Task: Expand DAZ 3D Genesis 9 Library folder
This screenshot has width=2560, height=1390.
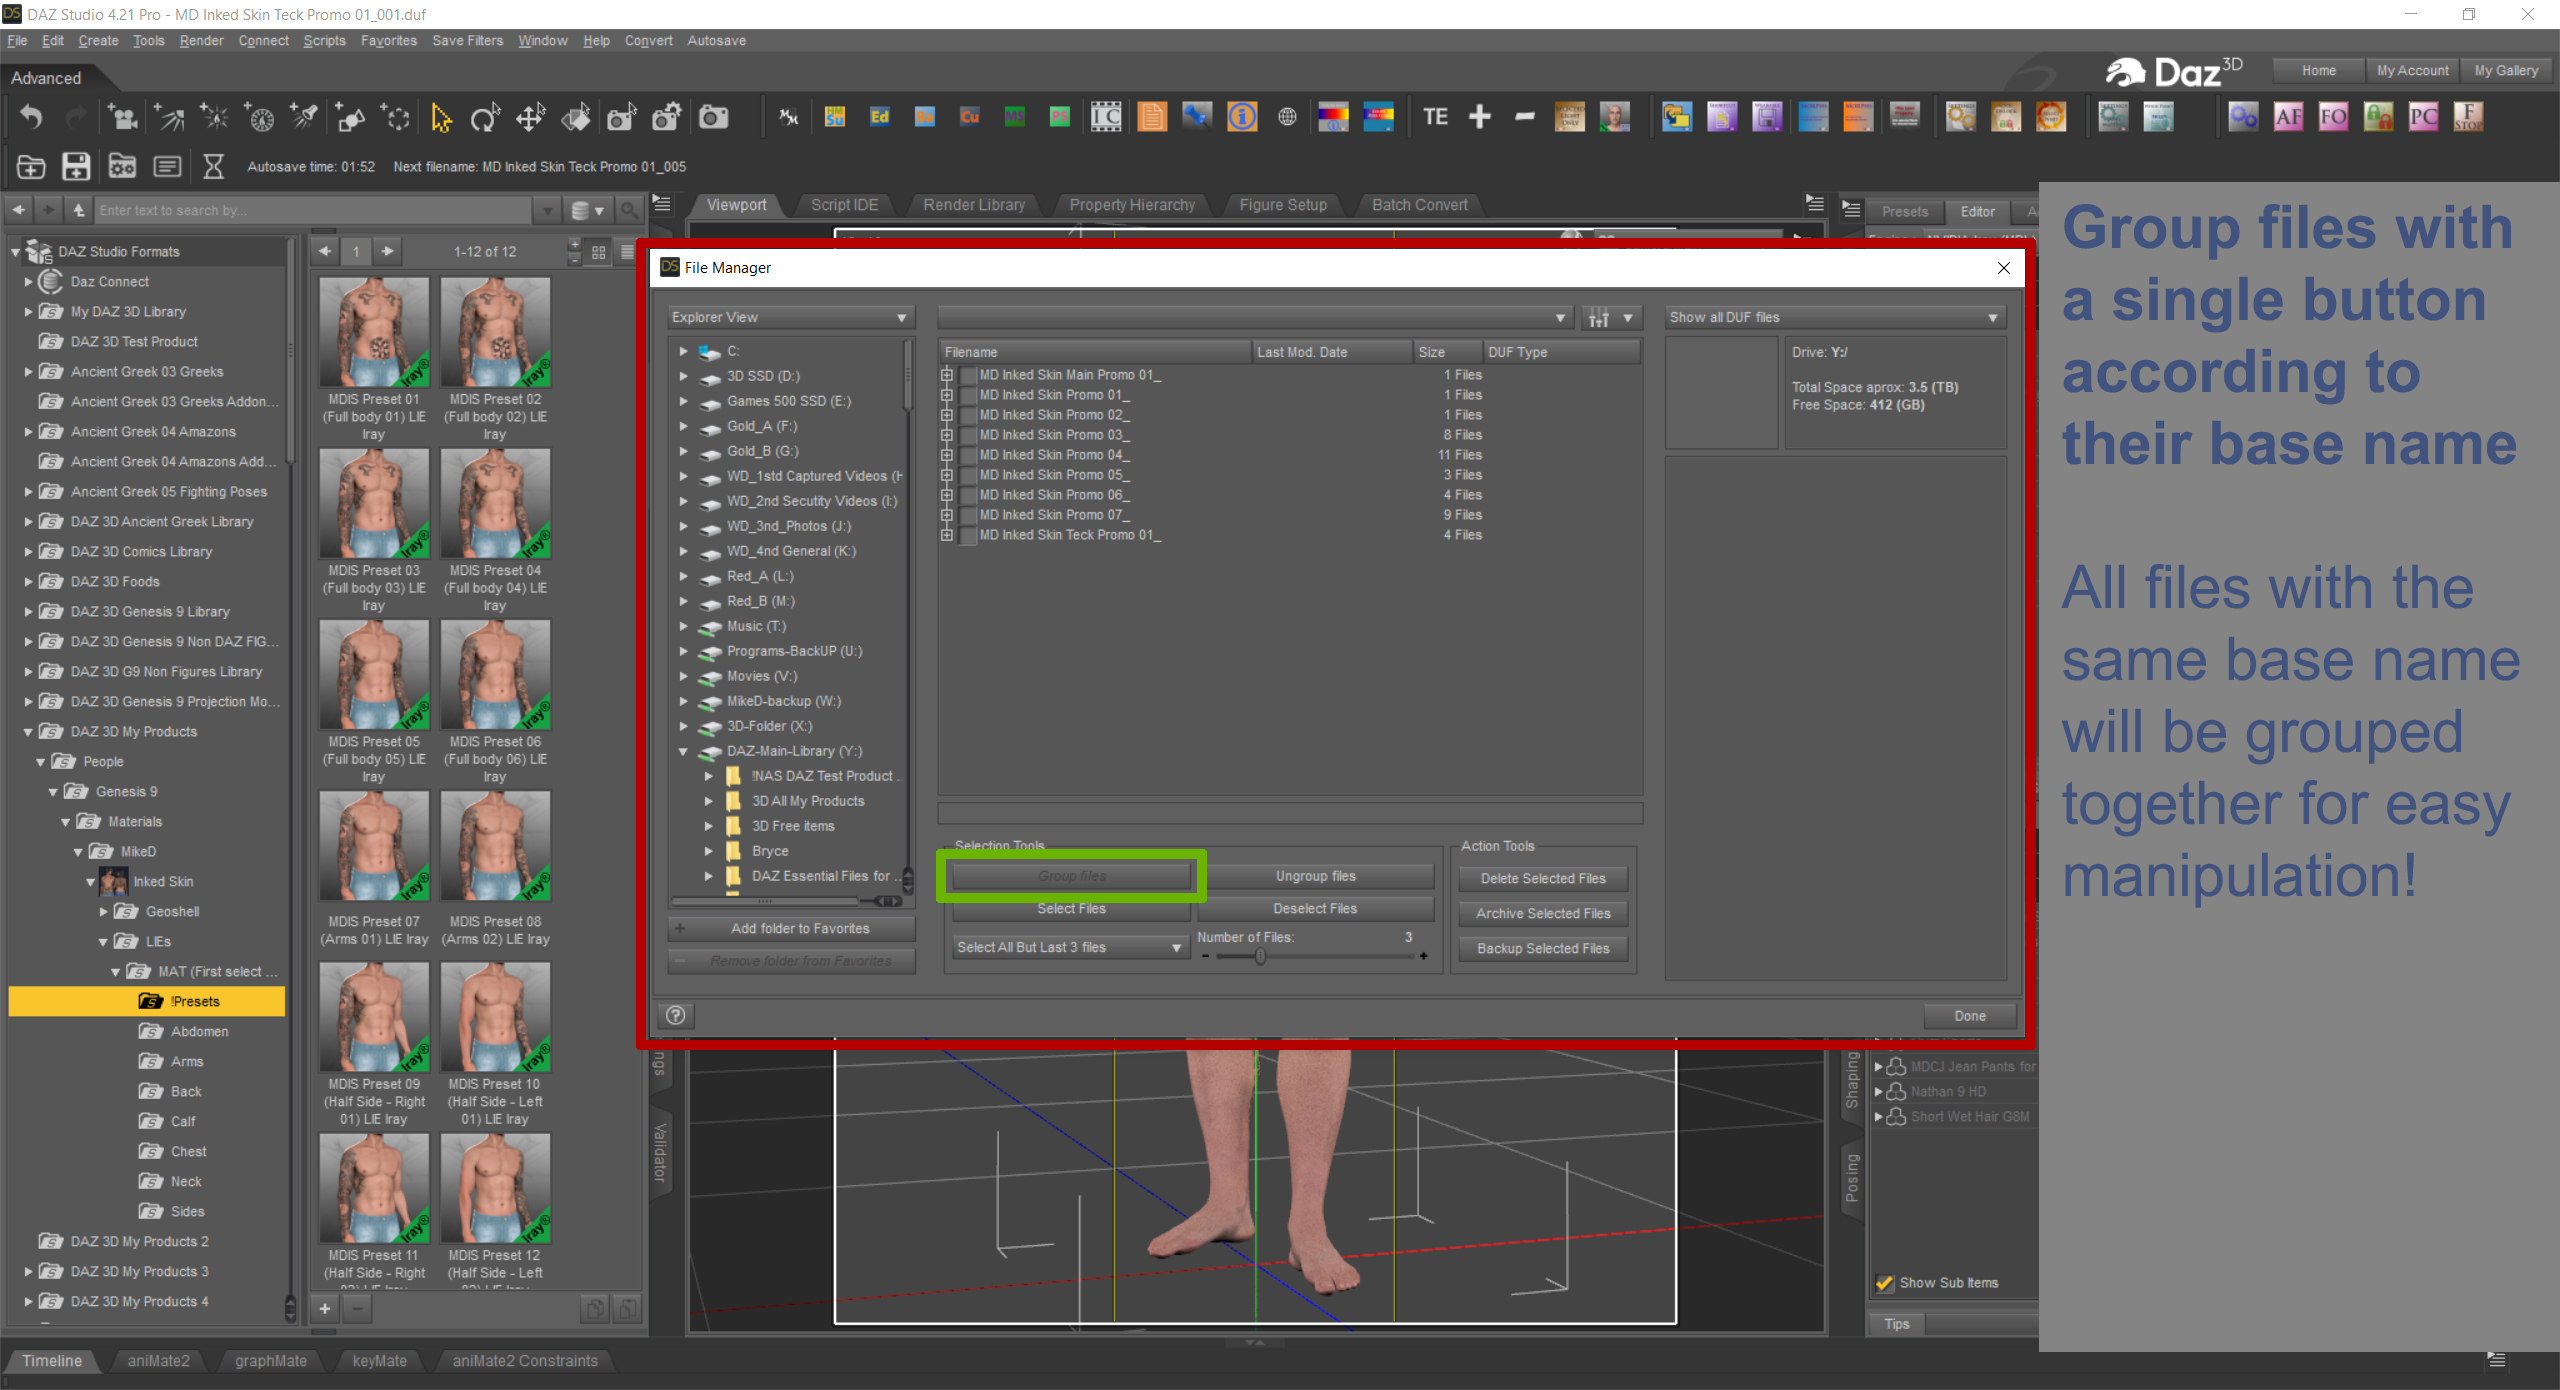Action: 29,611
